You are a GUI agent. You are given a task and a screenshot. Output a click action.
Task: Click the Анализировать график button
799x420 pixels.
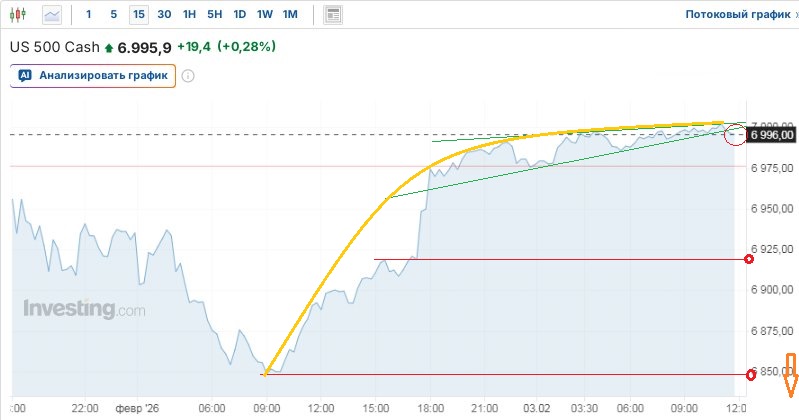coord(94,75)
